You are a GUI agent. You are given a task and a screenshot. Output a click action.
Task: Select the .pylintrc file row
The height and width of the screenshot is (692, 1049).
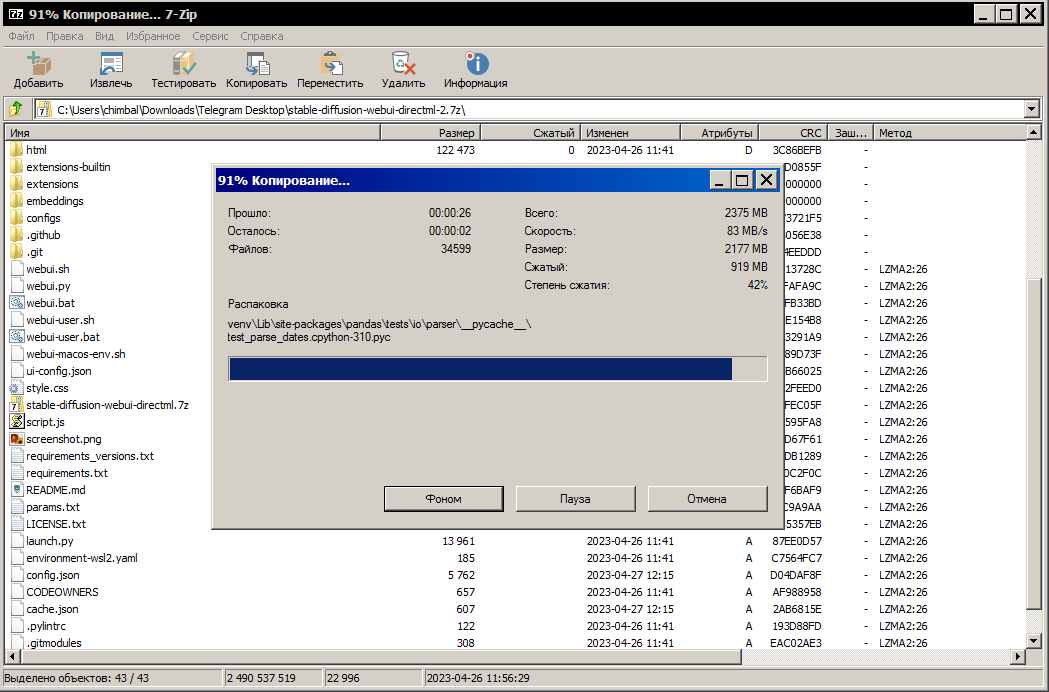[x=515, y=626]
